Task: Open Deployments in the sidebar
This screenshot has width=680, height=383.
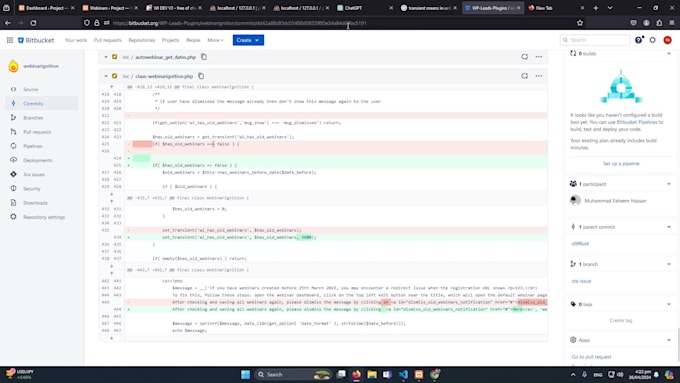Action: click(37, 160)
